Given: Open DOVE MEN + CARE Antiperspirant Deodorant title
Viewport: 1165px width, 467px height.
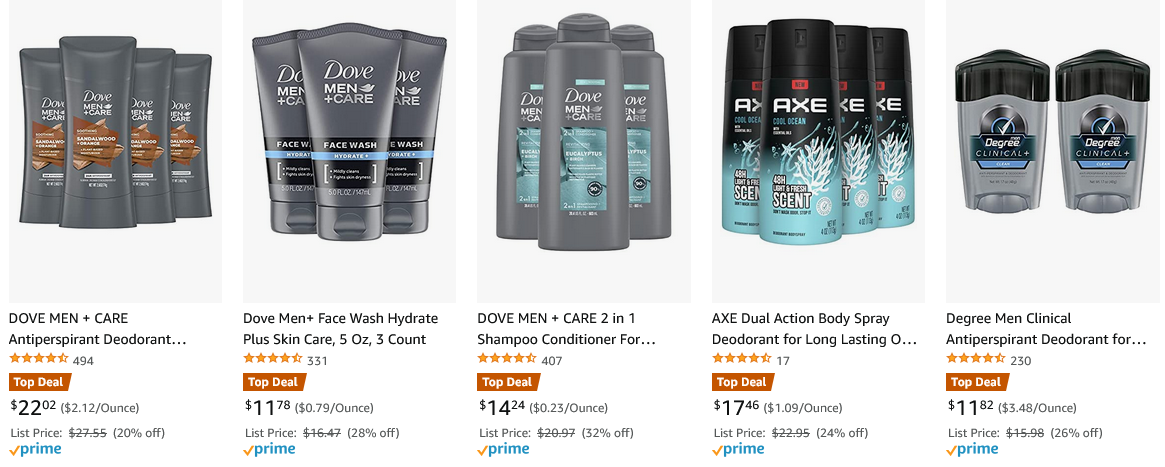Looking at the screenshot, I should tap(97, 329).
